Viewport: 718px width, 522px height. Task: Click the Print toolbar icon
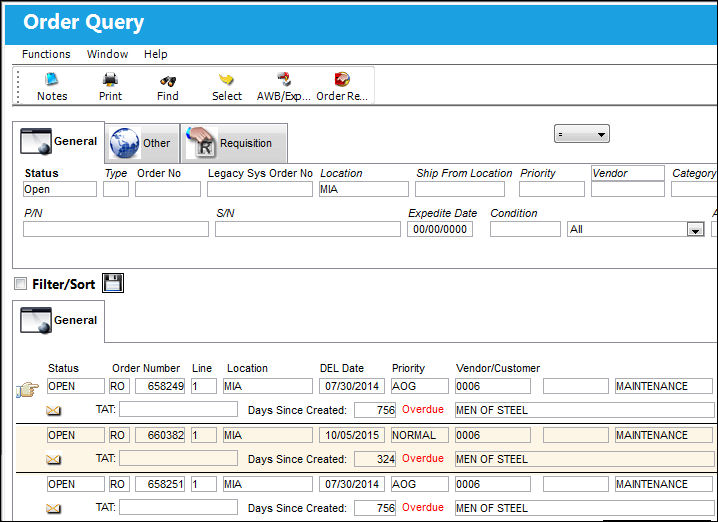tap(110, 86)
